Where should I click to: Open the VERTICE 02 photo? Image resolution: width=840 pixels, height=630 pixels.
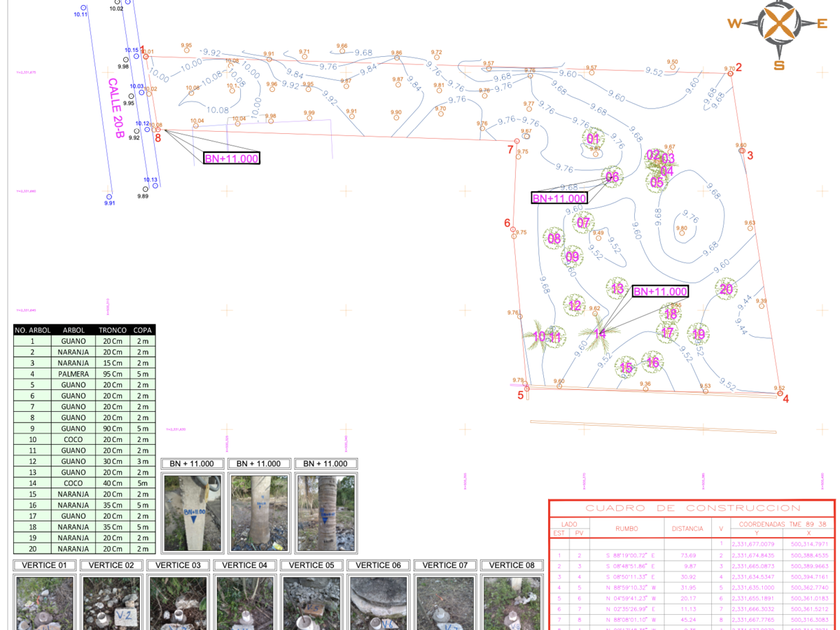pos(111,603)
